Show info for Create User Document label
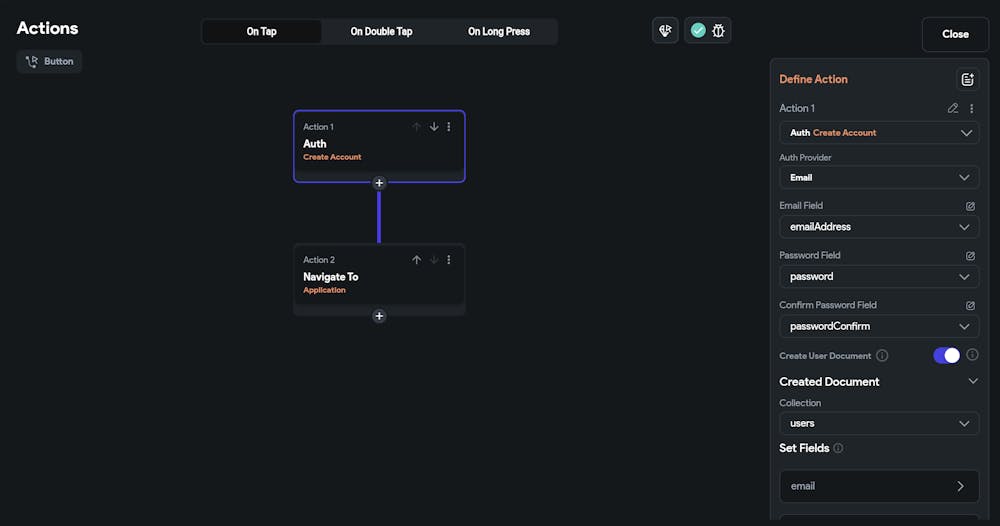This screenshot has height=526, width=1000. (x=882, y=356)
